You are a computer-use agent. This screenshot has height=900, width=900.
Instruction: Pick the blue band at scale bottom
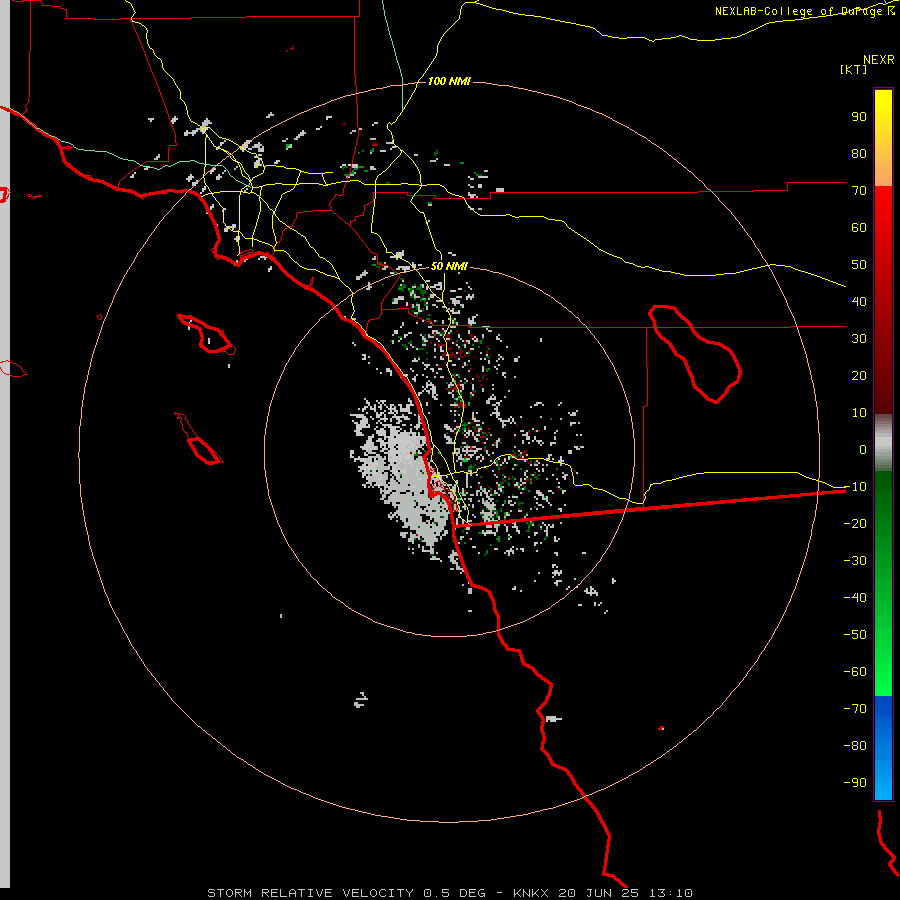883,748
